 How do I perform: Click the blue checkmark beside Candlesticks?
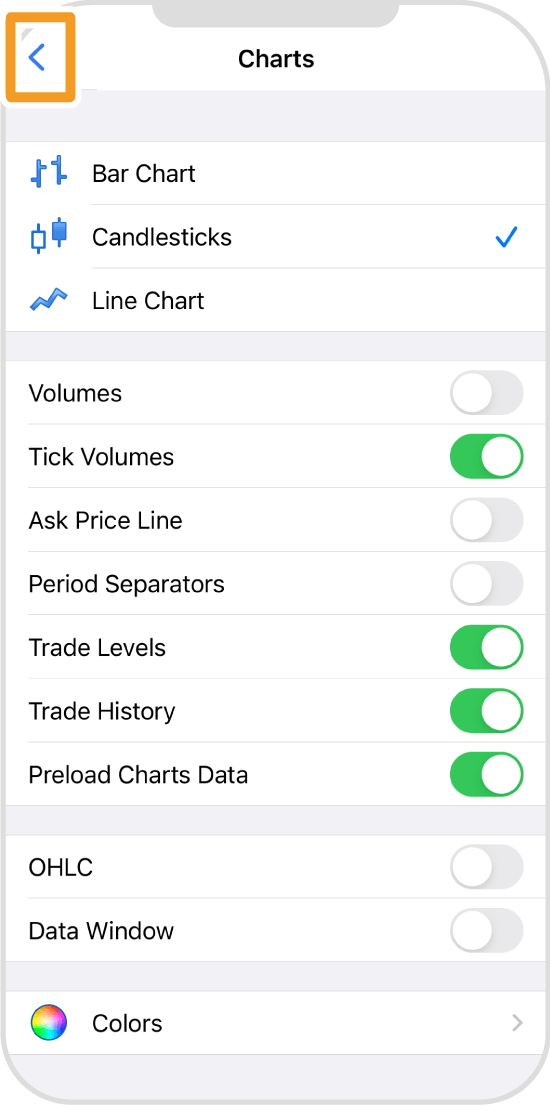(x=506, y=237)
